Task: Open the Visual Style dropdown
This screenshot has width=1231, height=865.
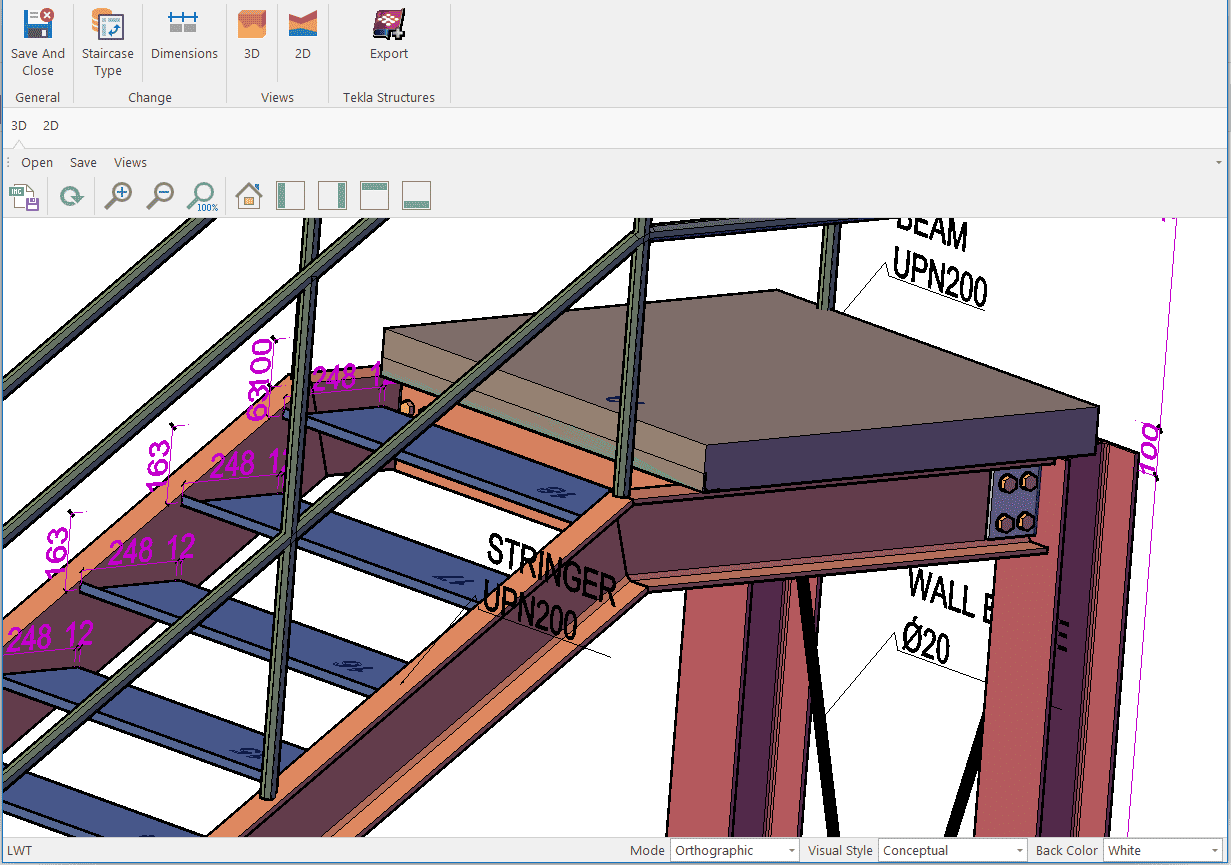Action: tap(1019, 851)
